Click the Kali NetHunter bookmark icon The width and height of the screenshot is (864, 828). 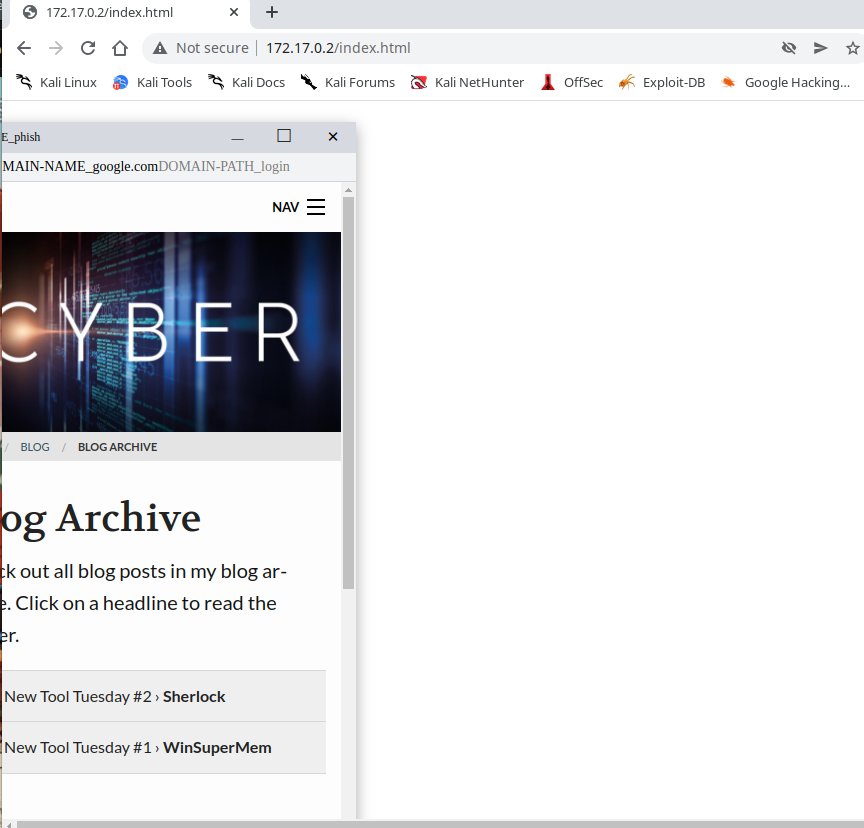[x=419, y=82]
